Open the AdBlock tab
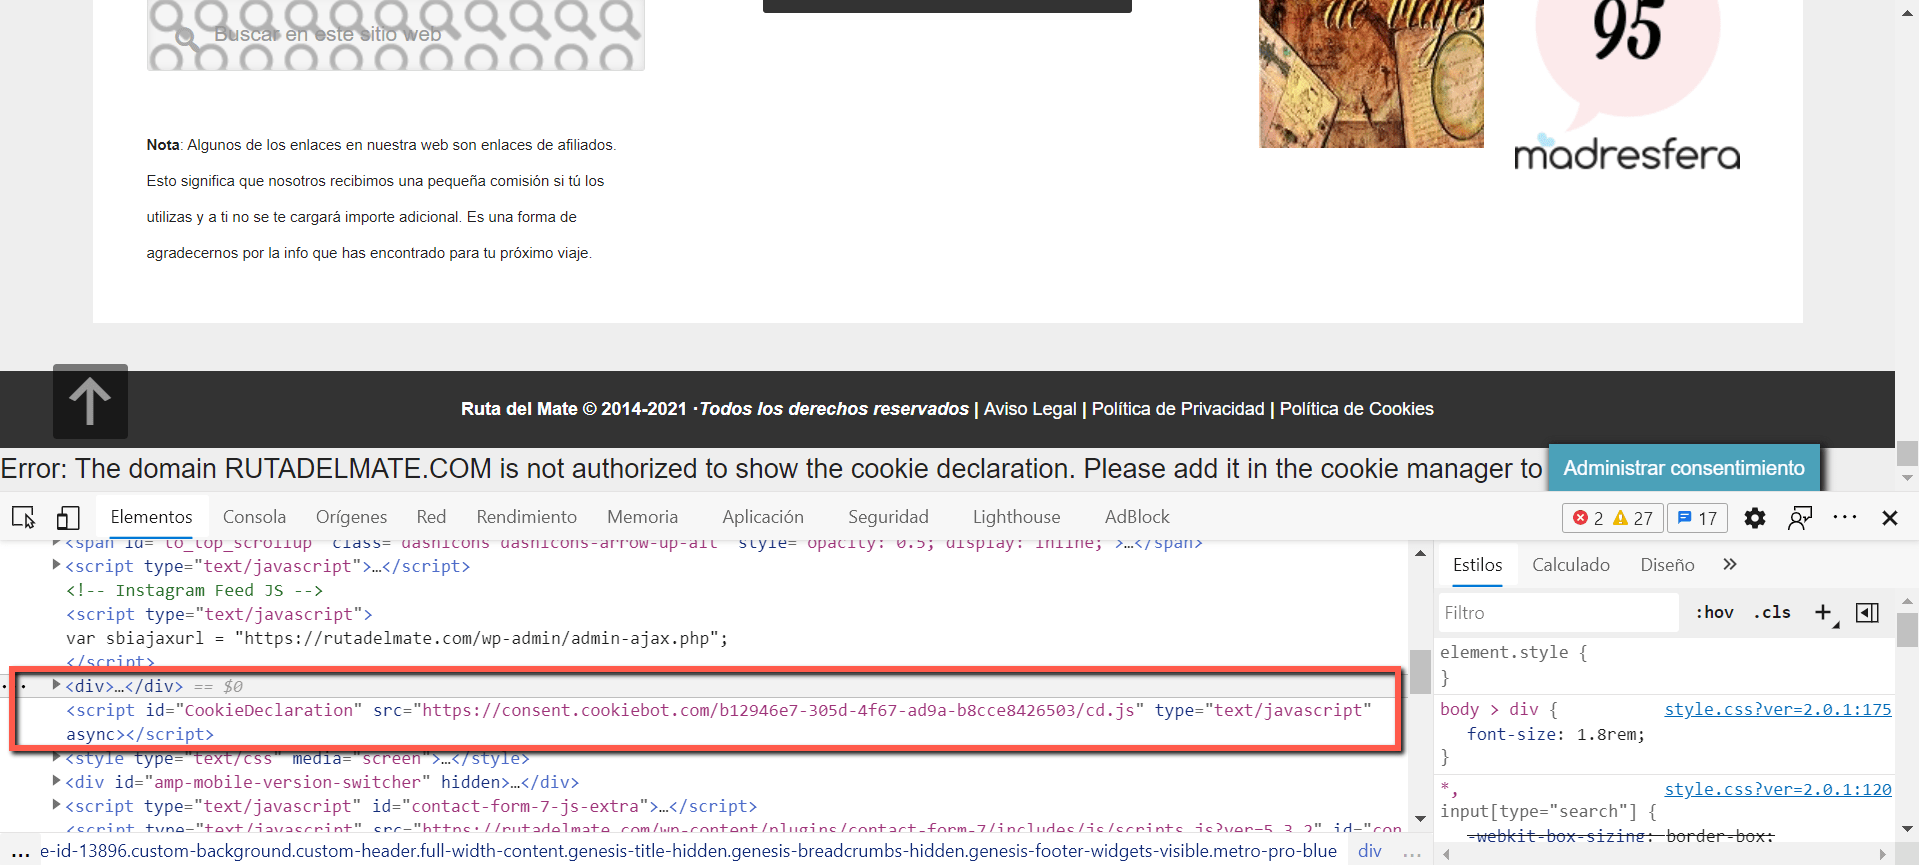This screenshot has height=865, width=1919. click(x=1137, y=517)
